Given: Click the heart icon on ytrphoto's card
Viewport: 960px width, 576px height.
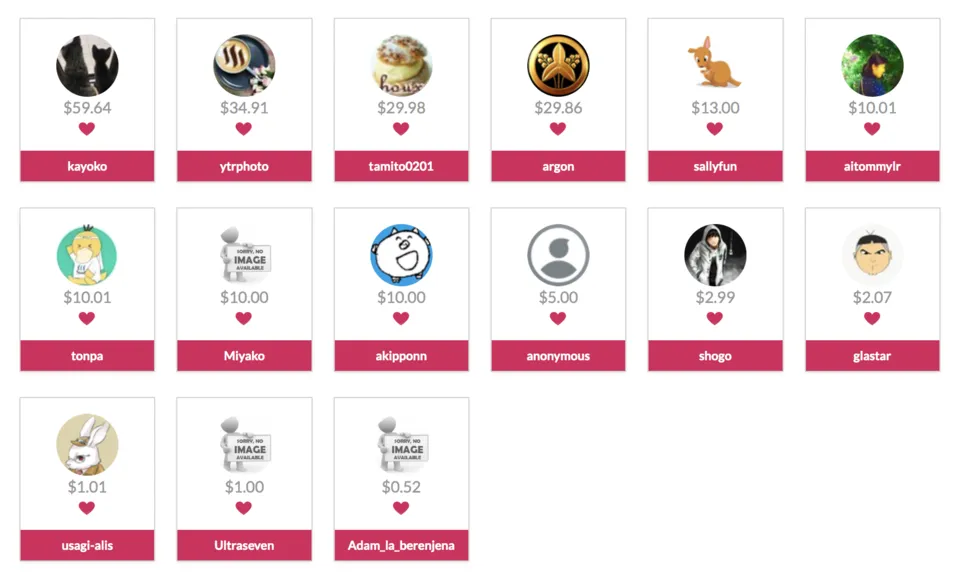Looking at the screenshot, I should (244, 129).
